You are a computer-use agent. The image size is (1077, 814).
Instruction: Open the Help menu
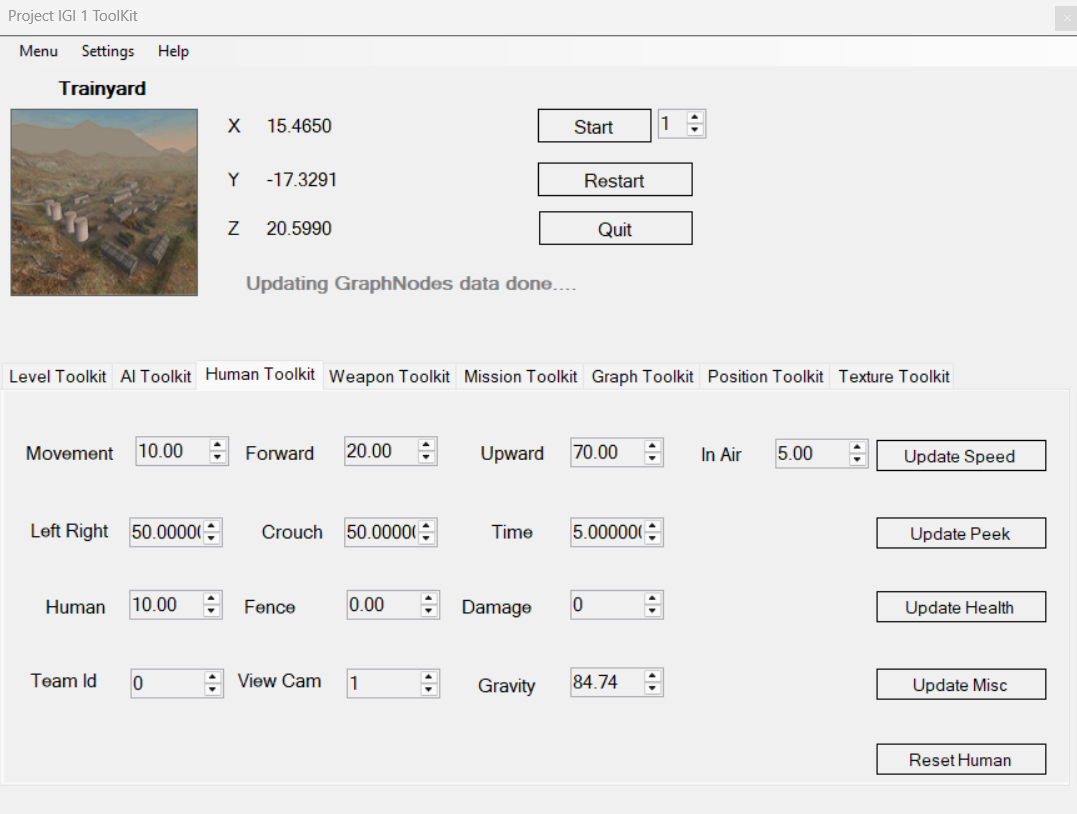tap(173, 51)
